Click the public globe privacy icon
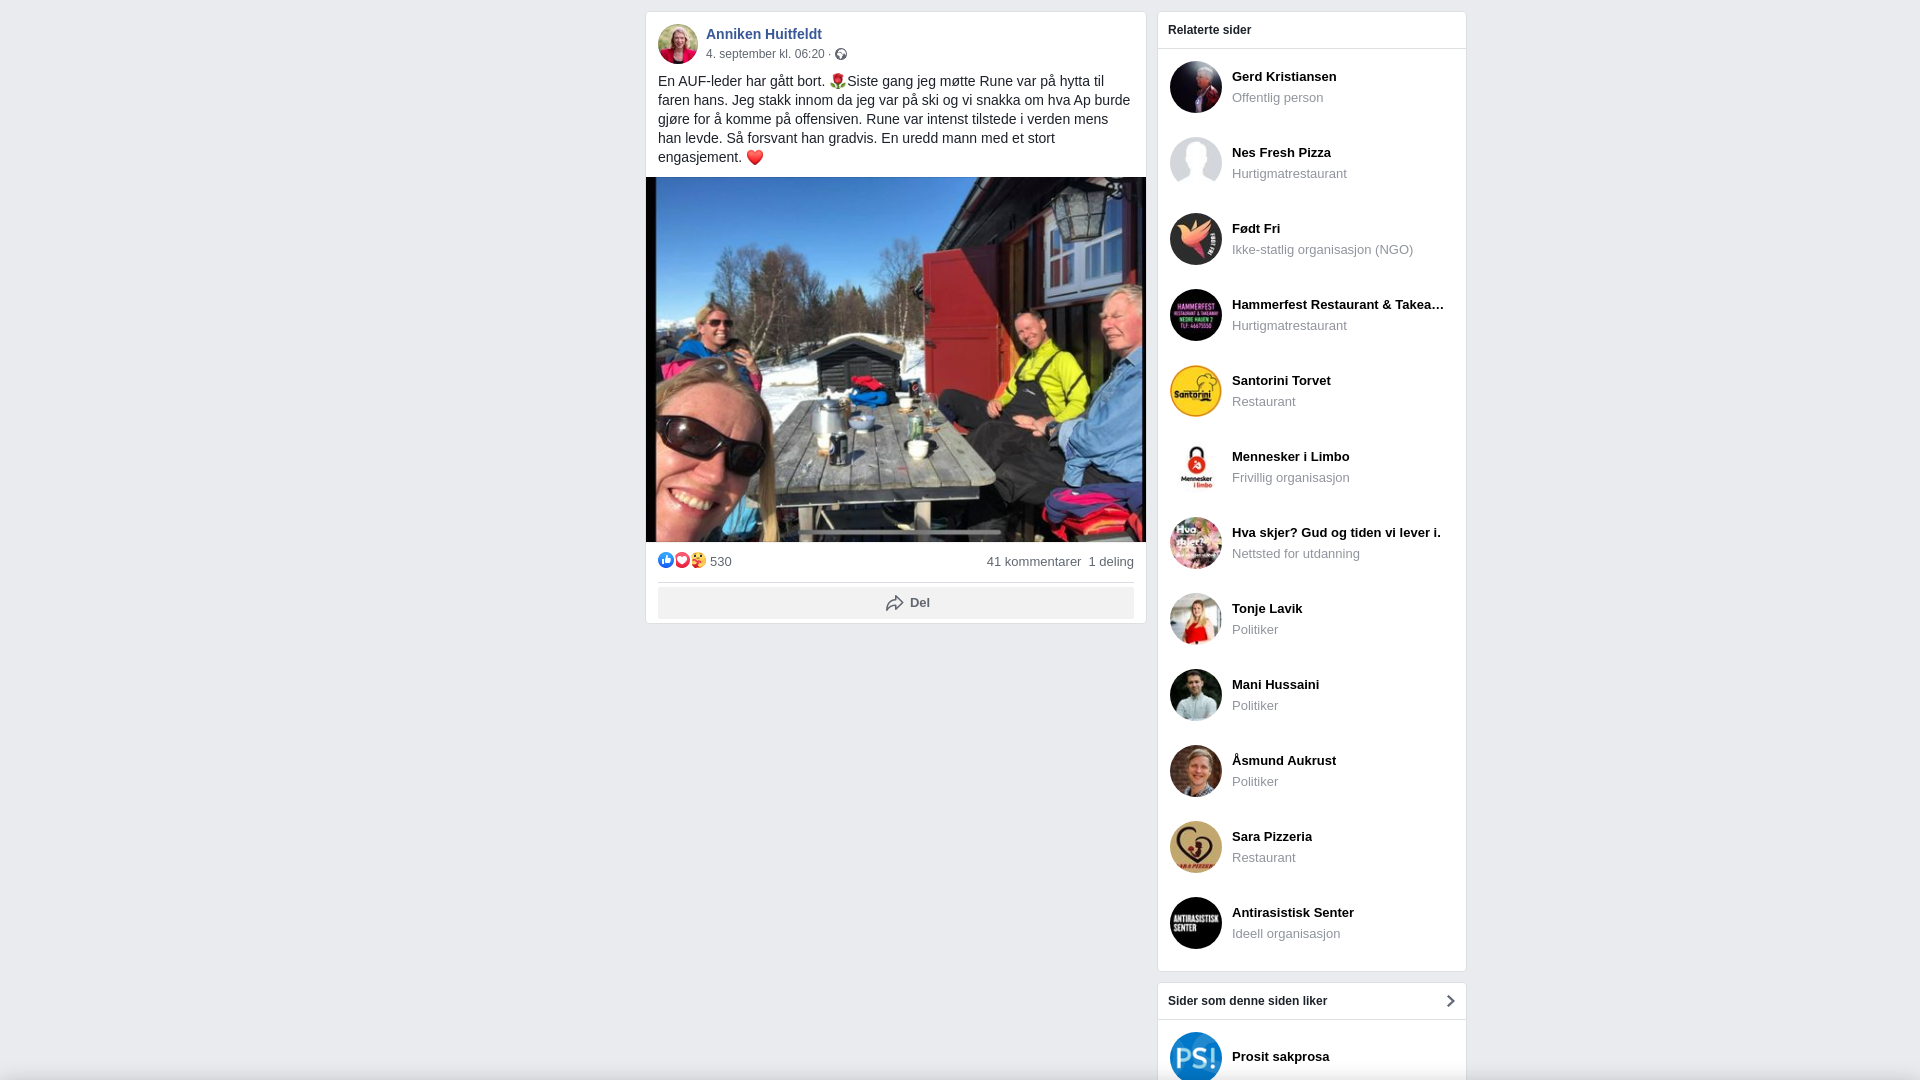The height and width of the screenshot is (1080, 1920). click(x=841, y=54)
